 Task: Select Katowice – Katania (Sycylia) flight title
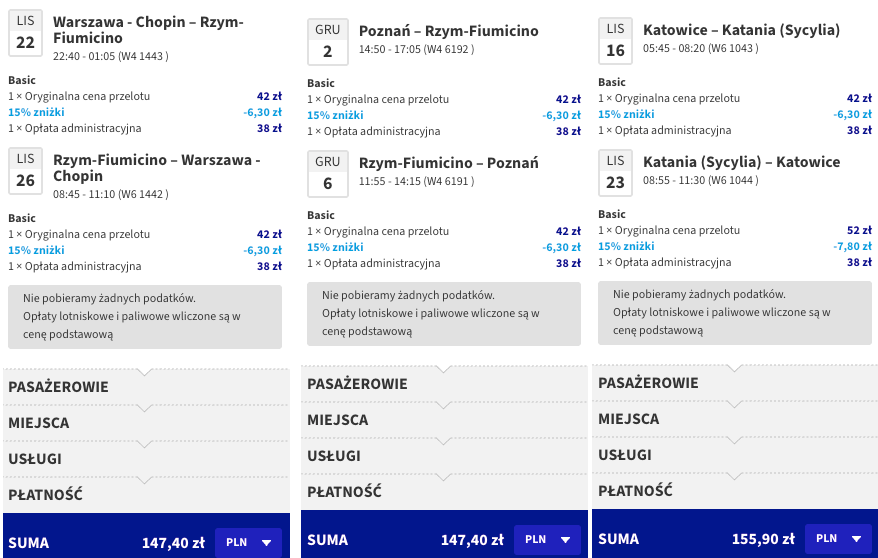(x=741, y=30)
